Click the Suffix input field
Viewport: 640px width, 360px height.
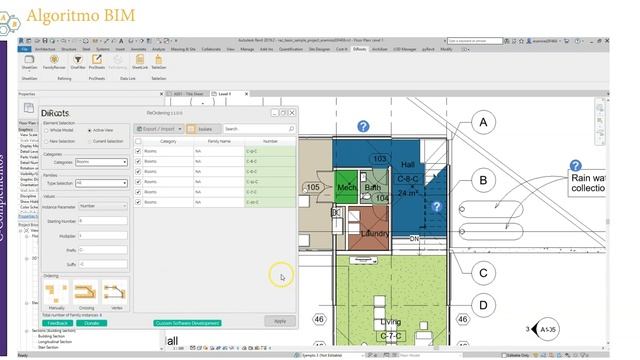click(x=103, y=264)
